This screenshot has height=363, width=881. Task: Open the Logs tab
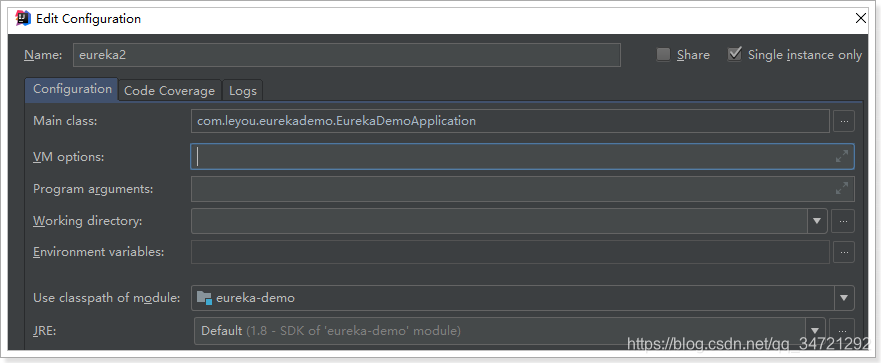(x=243, y=90)
